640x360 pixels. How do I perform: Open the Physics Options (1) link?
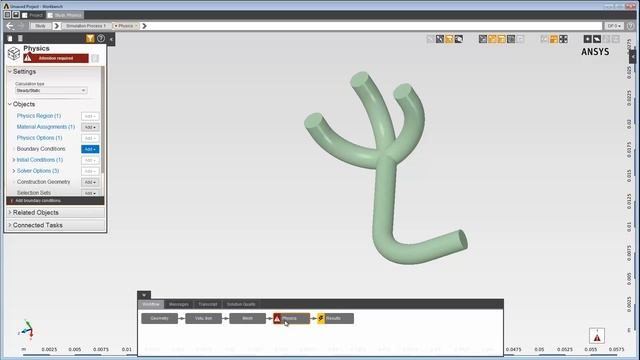pyautogui.click(x=40, y=138)
